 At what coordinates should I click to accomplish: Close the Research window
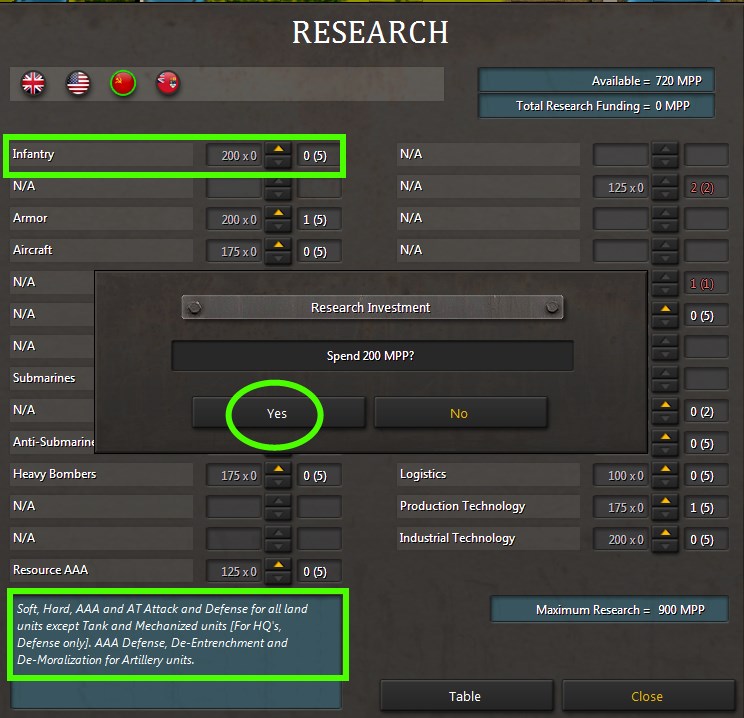[648, 696]
